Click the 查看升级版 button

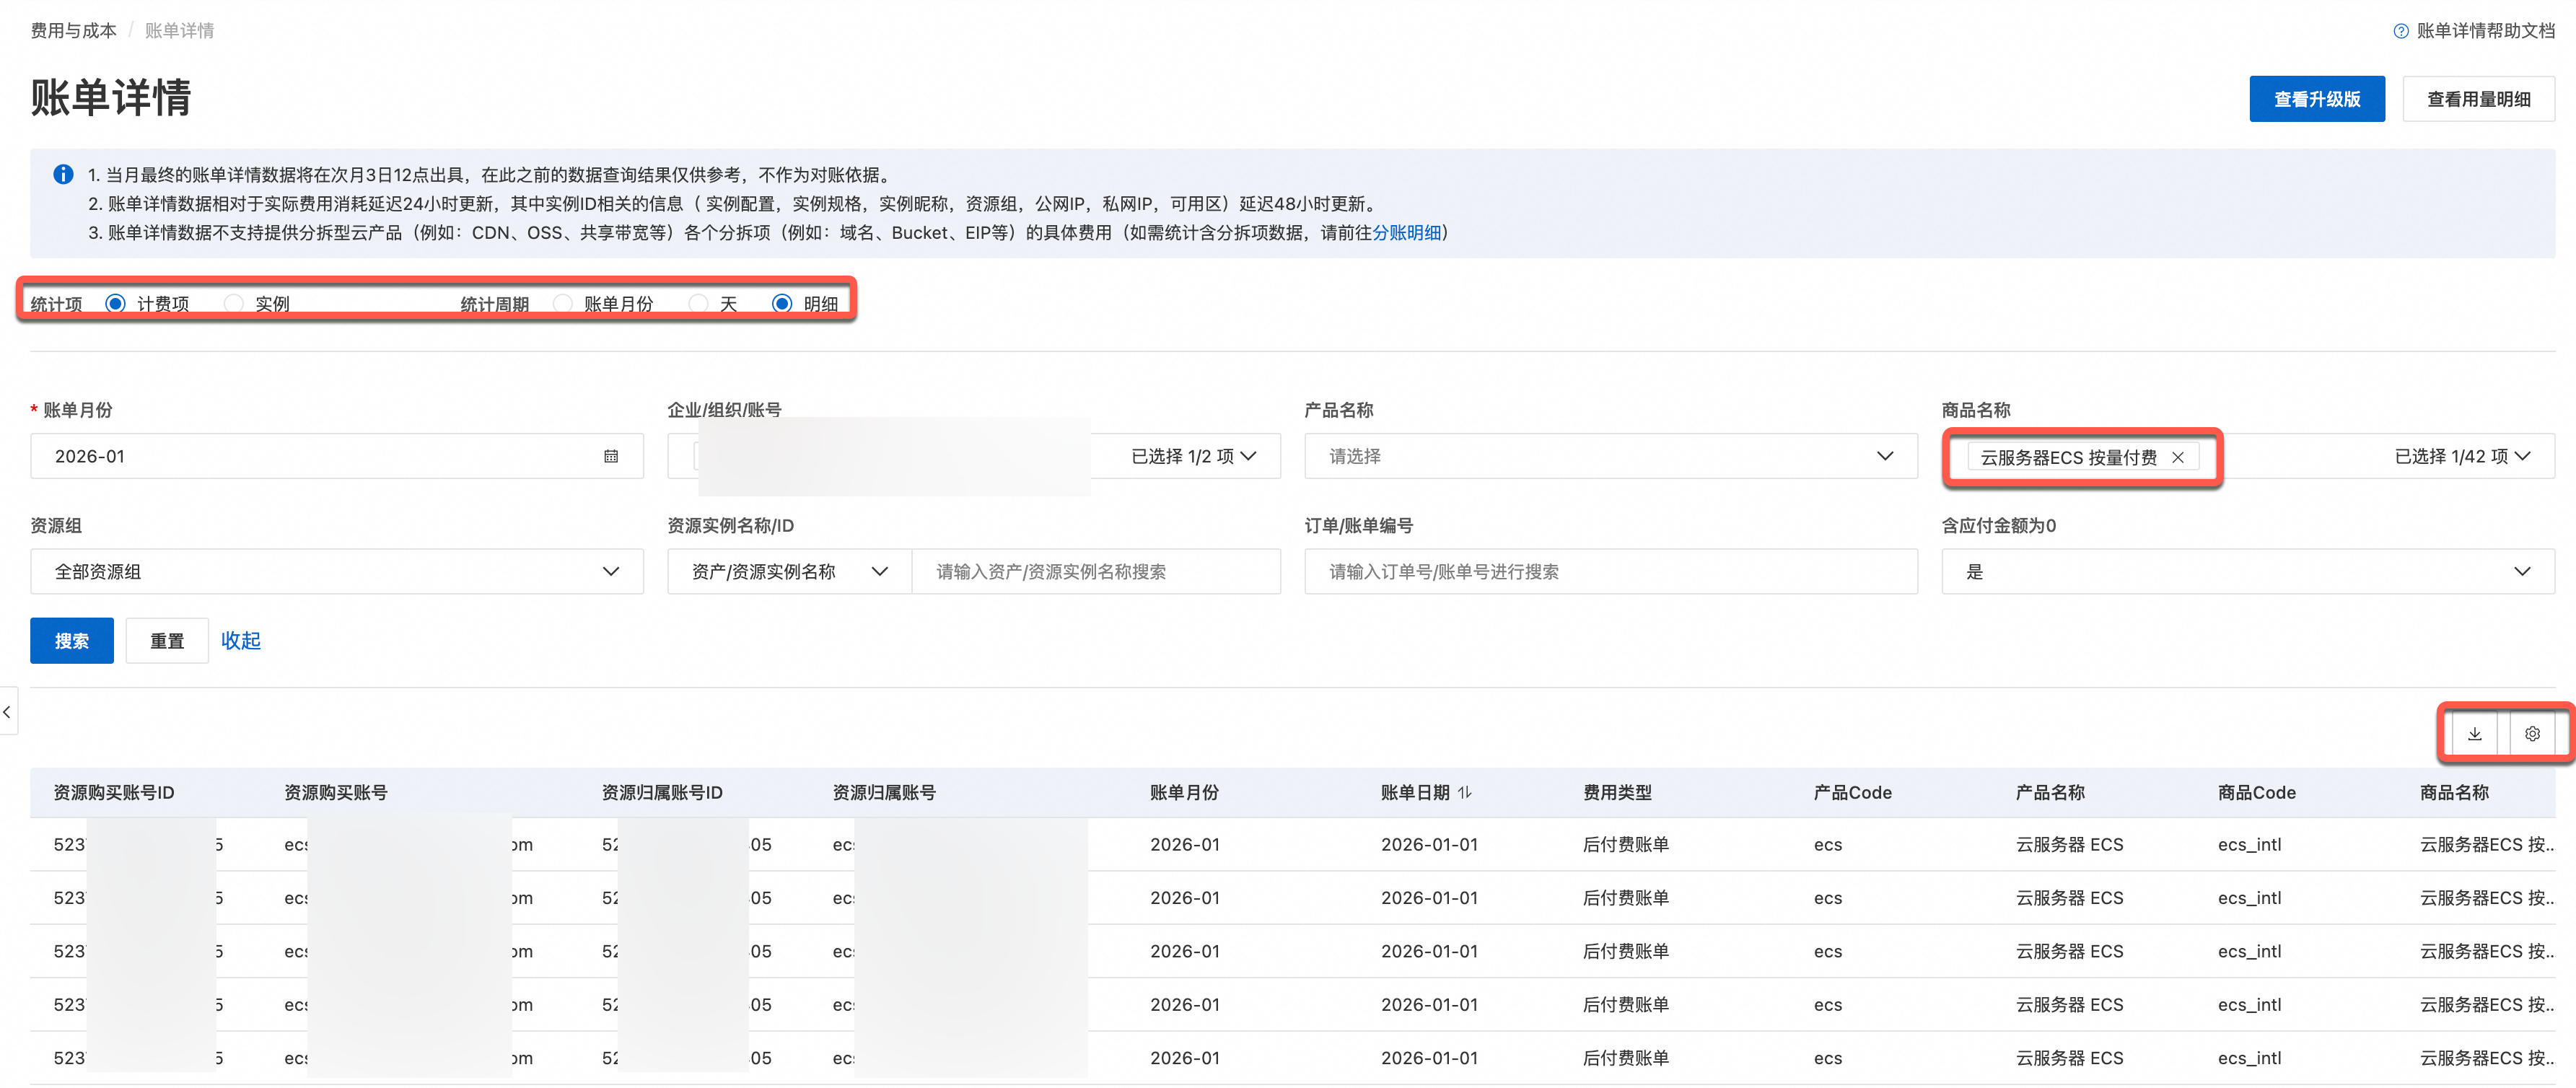pos(2316,99)
